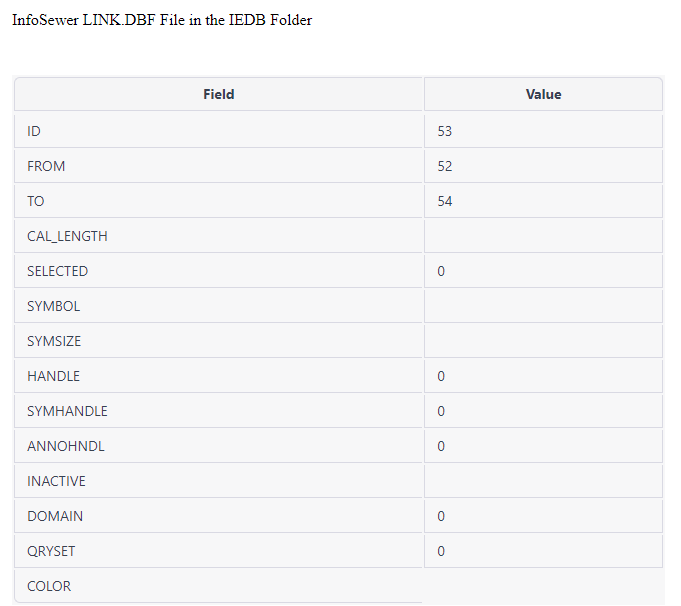Viewport: 681px width, 606px height.
Task: Select the SYMBOL field cell
Action: click(53, 306)
